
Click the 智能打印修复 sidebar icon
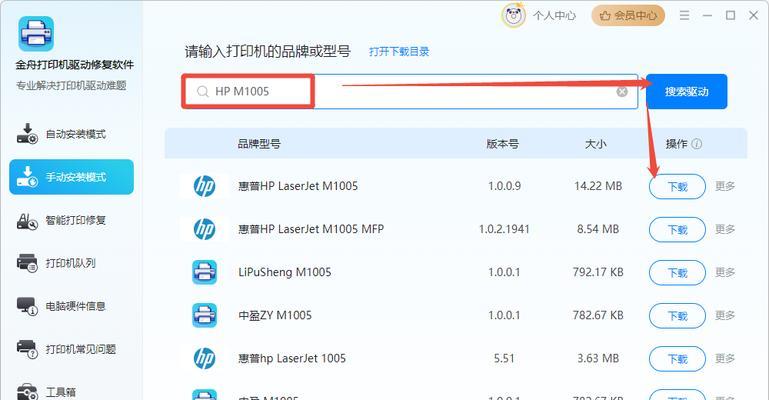pos(27,221)
